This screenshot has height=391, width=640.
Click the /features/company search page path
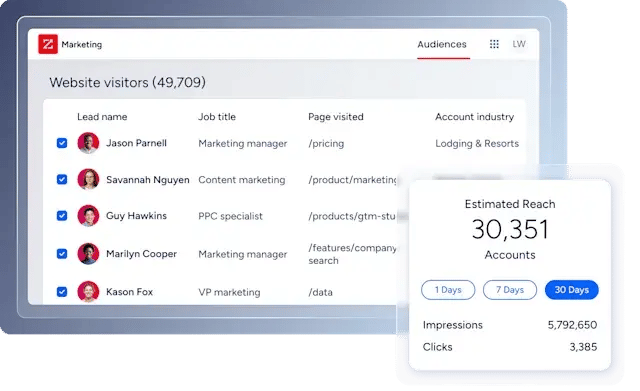pos(352,254)
